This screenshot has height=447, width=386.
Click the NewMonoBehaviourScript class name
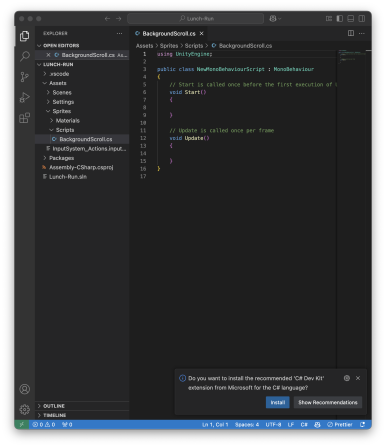(230, 69)
